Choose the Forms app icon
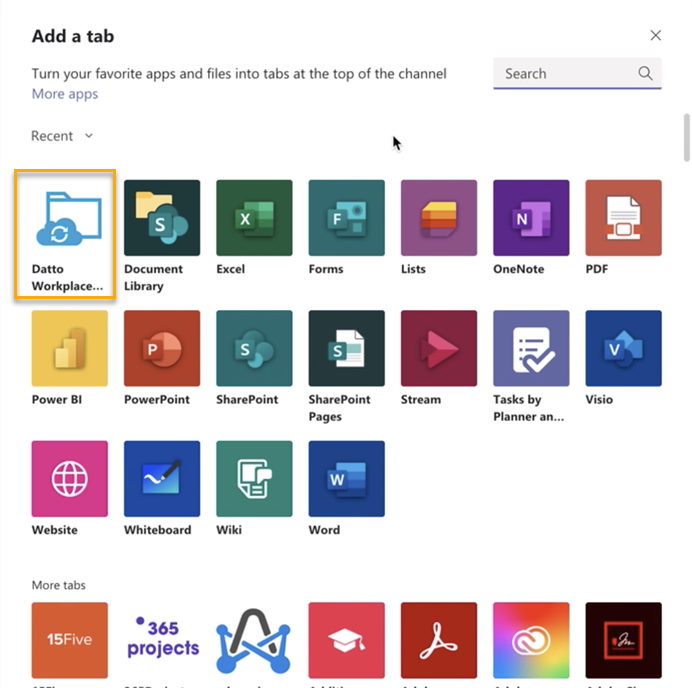Image resolution: width=692 pixels, height=688 pixels. [x=346, y=218]
